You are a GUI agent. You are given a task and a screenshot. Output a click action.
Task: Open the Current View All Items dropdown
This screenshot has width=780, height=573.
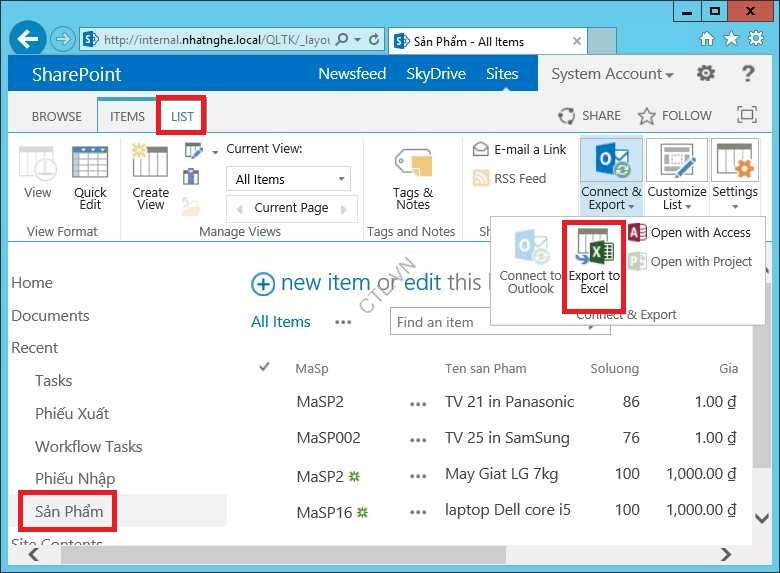click(289, 179)
